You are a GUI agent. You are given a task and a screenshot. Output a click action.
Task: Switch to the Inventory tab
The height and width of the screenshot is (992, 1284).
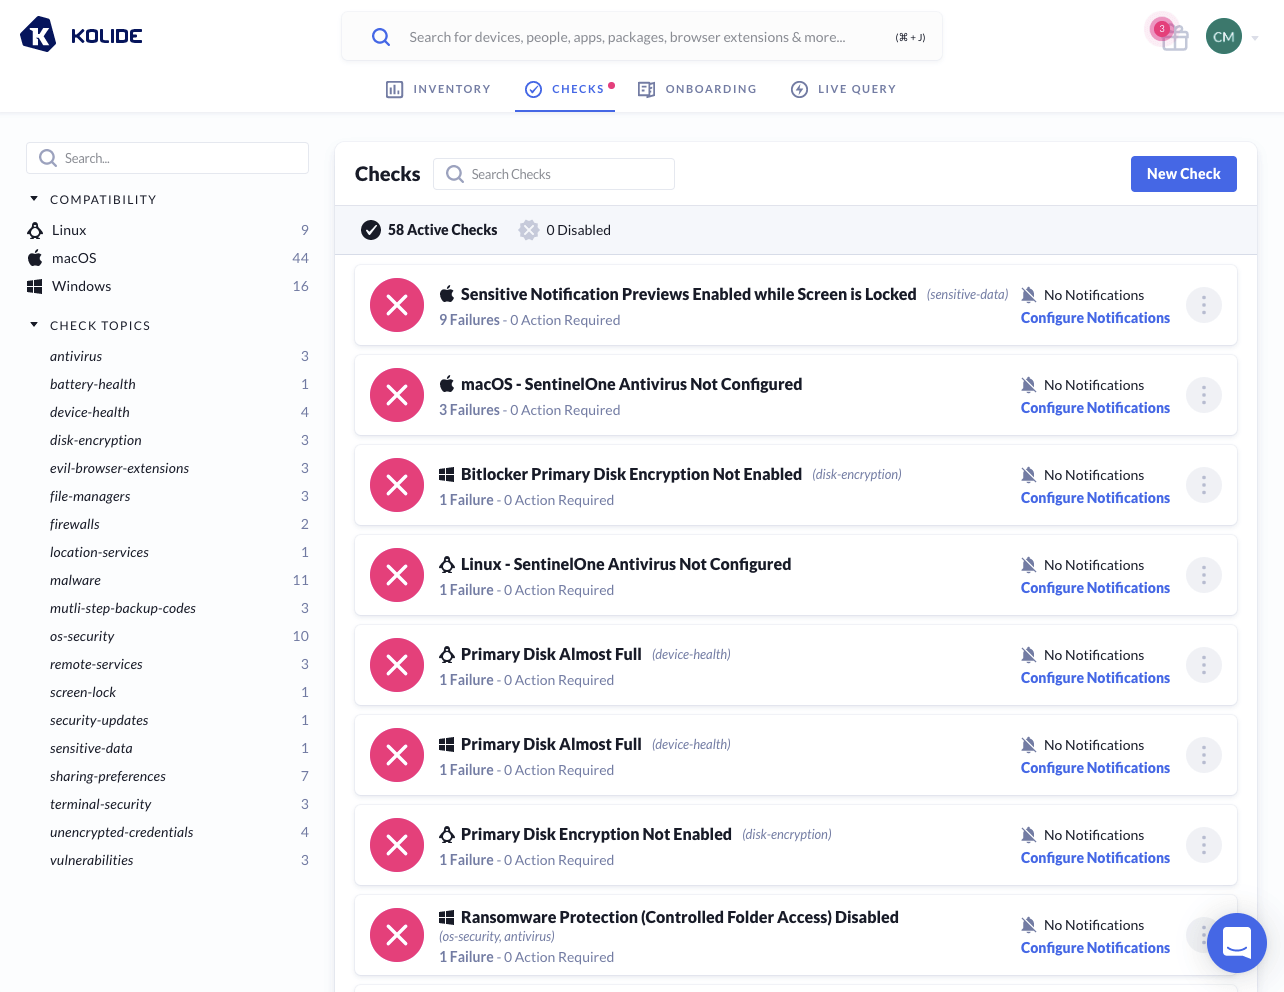[439, 89]
